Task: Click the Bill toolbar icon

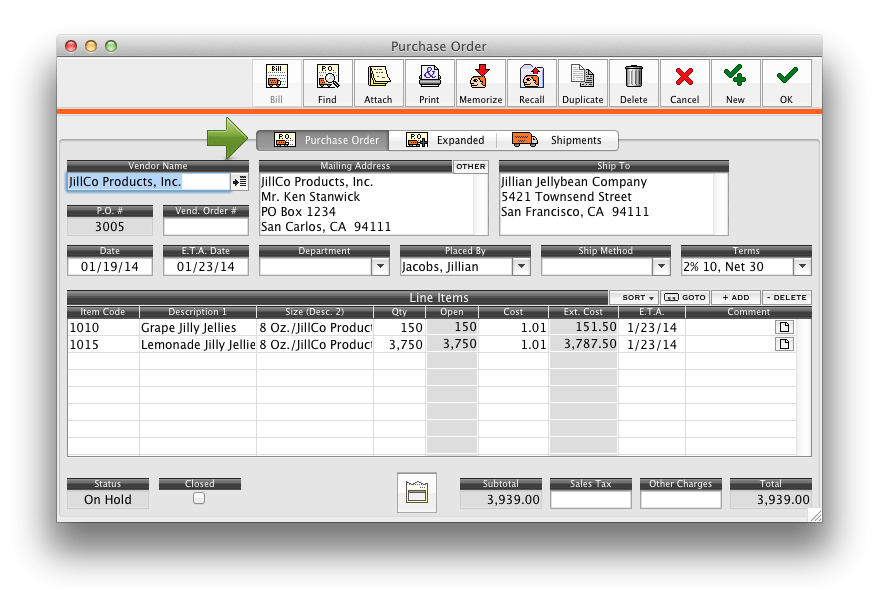Action: tap(276, 83)
